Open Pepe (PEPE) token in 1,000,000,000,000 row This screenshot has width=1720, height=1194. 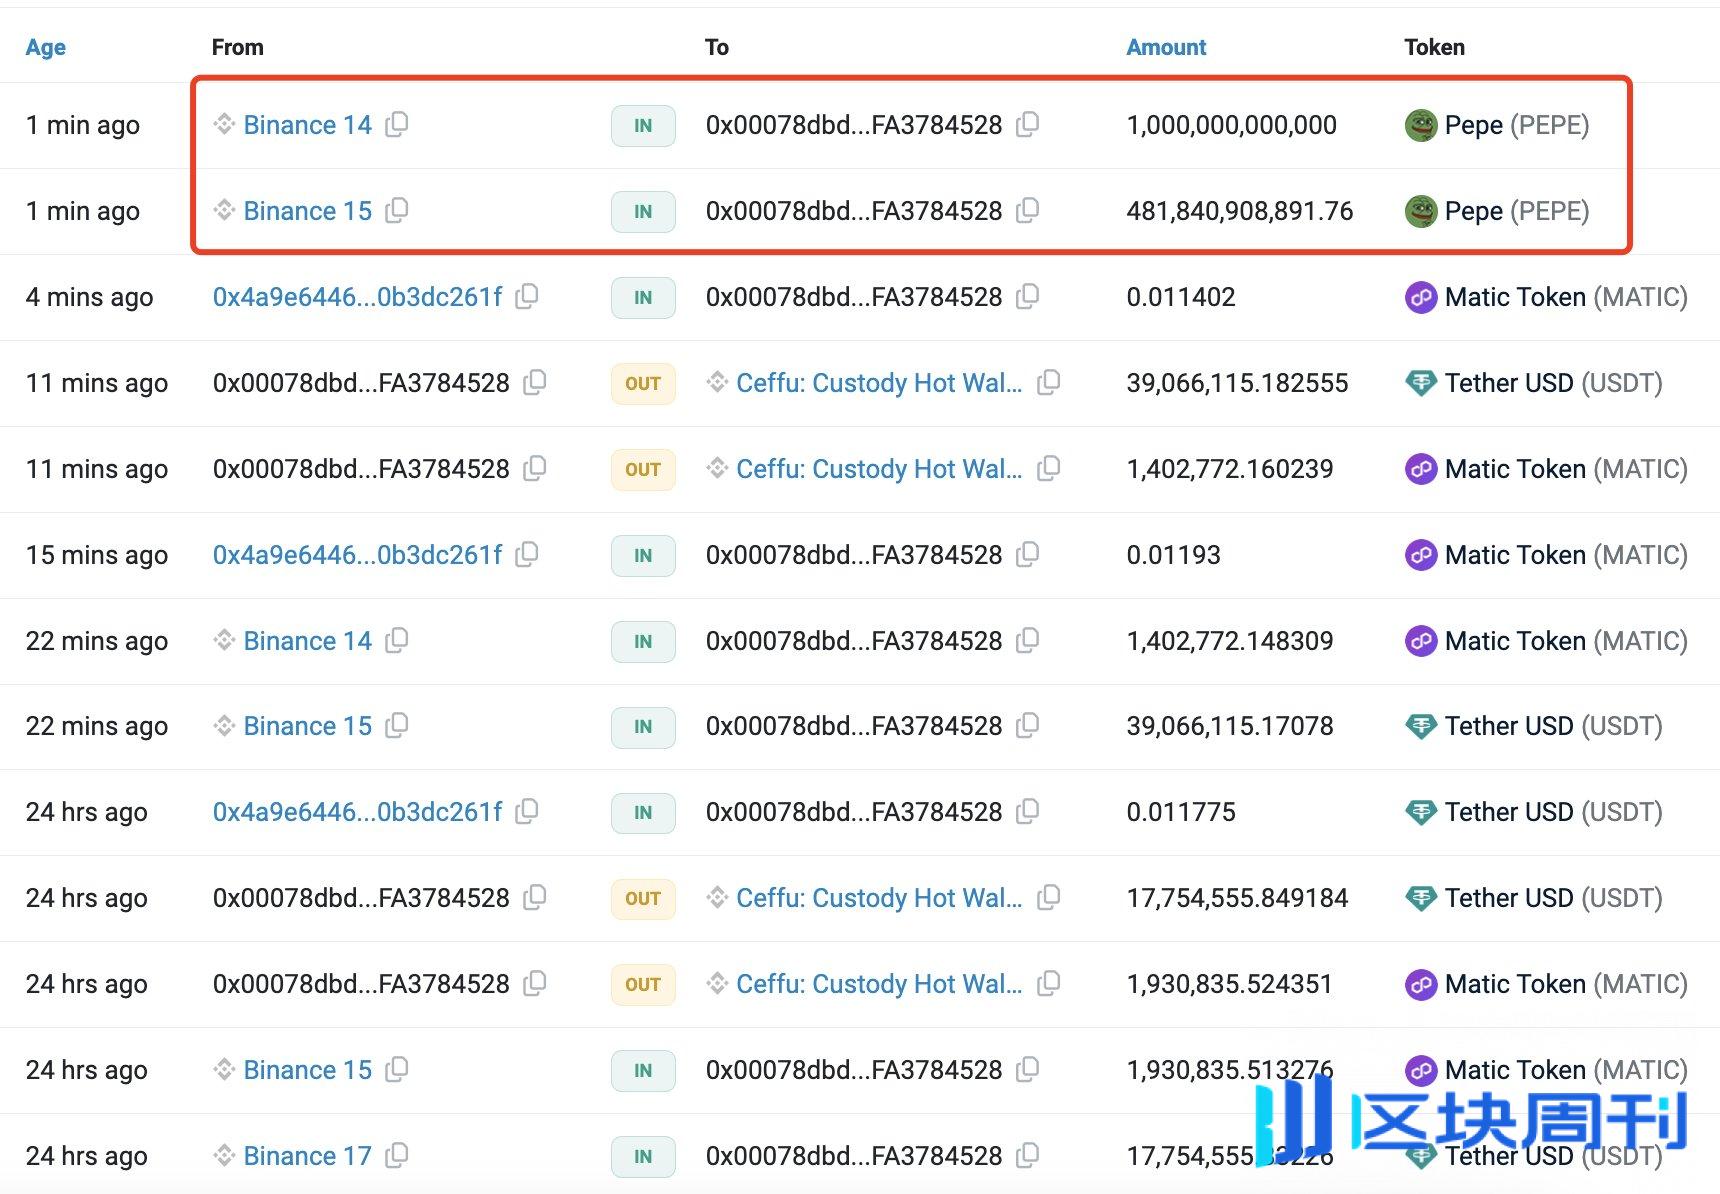1517,125
